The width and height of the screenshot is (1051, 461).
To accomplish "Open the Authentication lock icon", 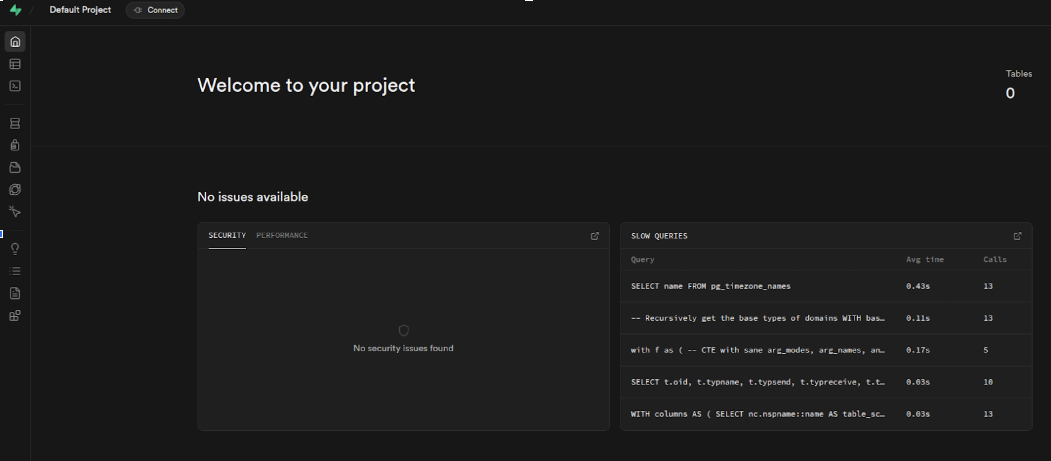I will pos(15,145).
